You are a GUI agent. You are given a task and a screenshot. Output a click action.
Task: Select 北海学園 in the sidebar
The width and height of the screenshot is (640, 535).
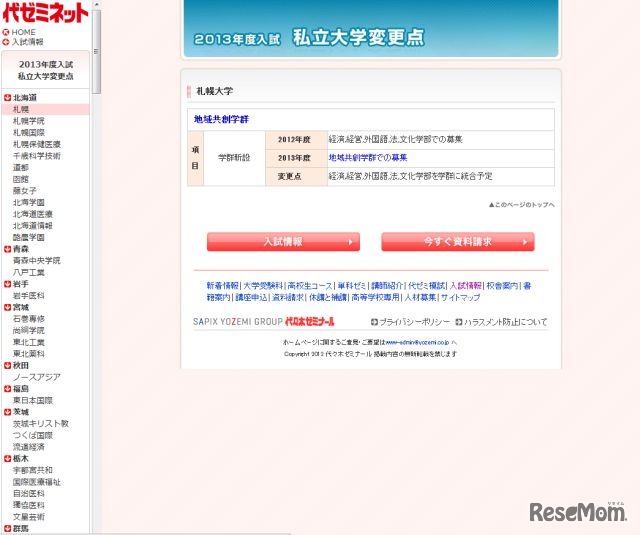29,202
